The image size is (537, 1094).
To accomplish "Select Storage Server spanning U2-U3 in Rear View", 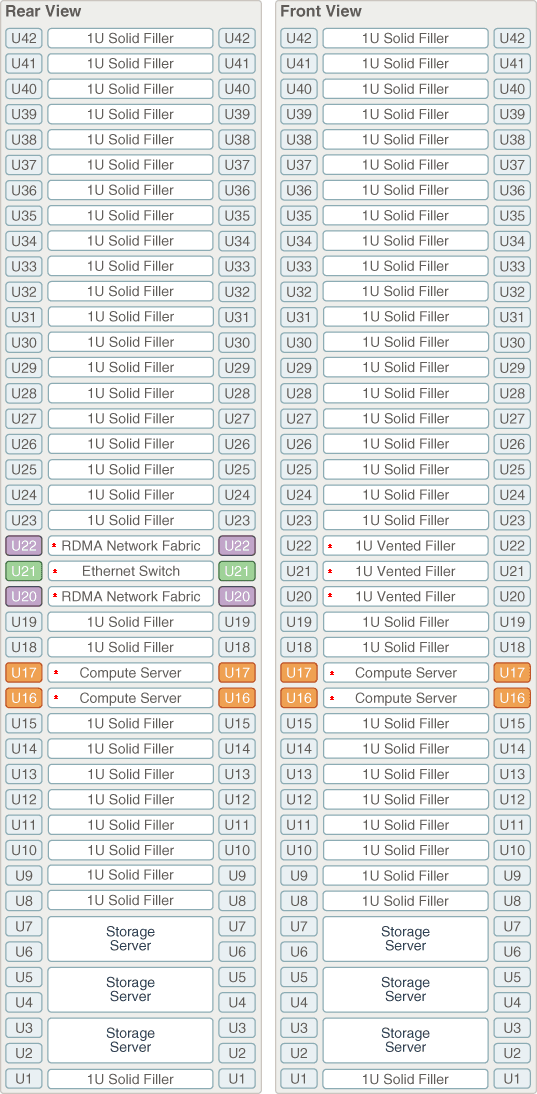I will click(130, 1040).
